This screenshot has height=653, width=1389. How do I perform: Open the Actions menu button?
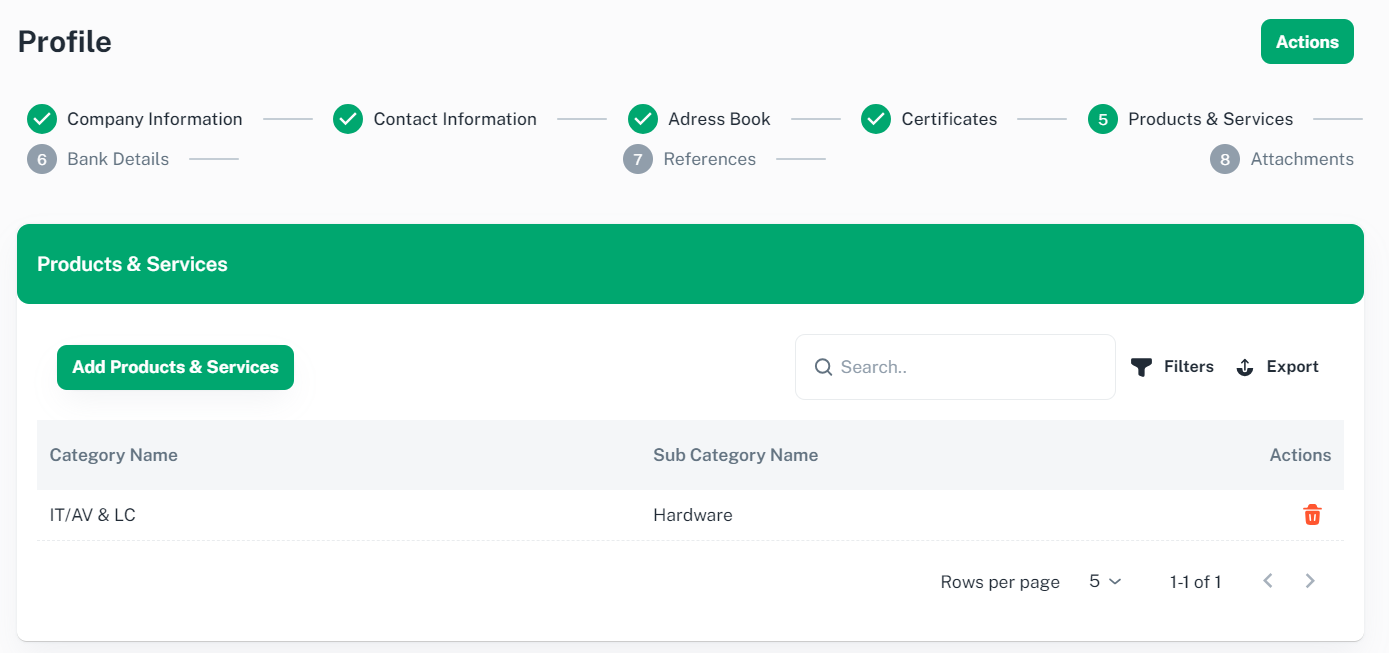[x=1306, y=42]
